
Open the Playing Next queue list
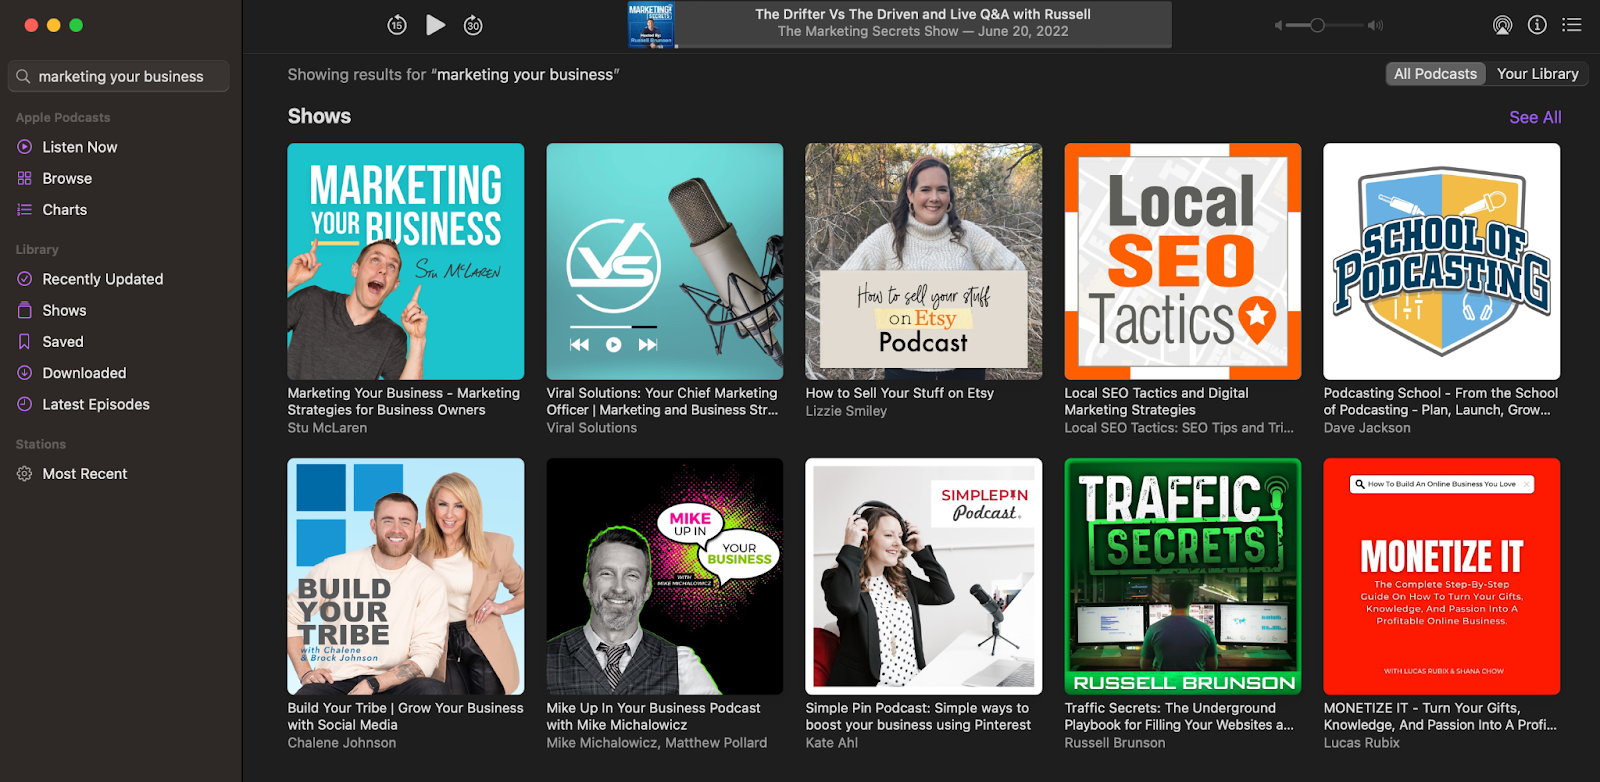[x=1572, y=25]
